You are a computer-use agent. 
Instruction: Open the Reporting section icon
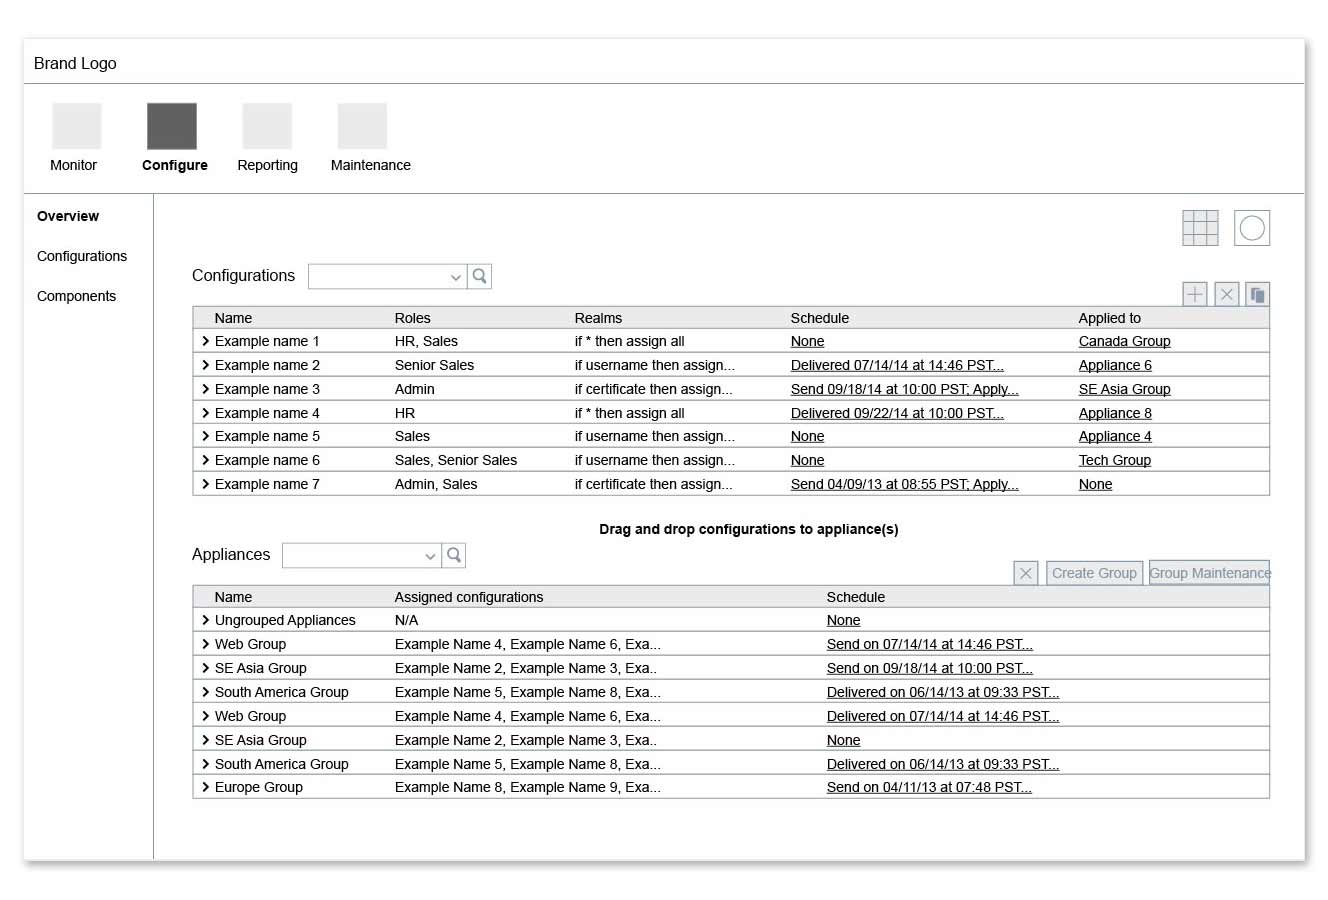click(x=267, y=126)
